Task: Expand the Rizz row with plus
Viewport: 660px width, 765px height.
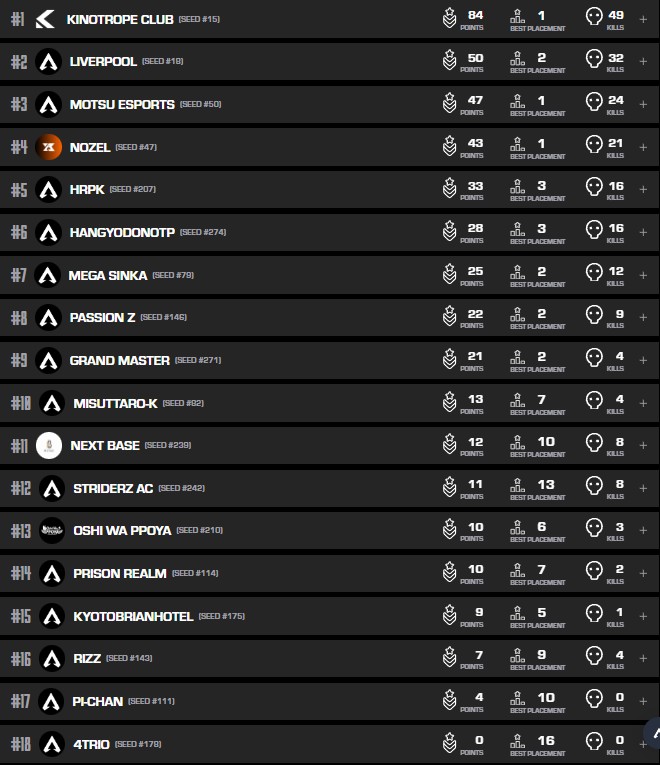Action: [x=643, y=658]
